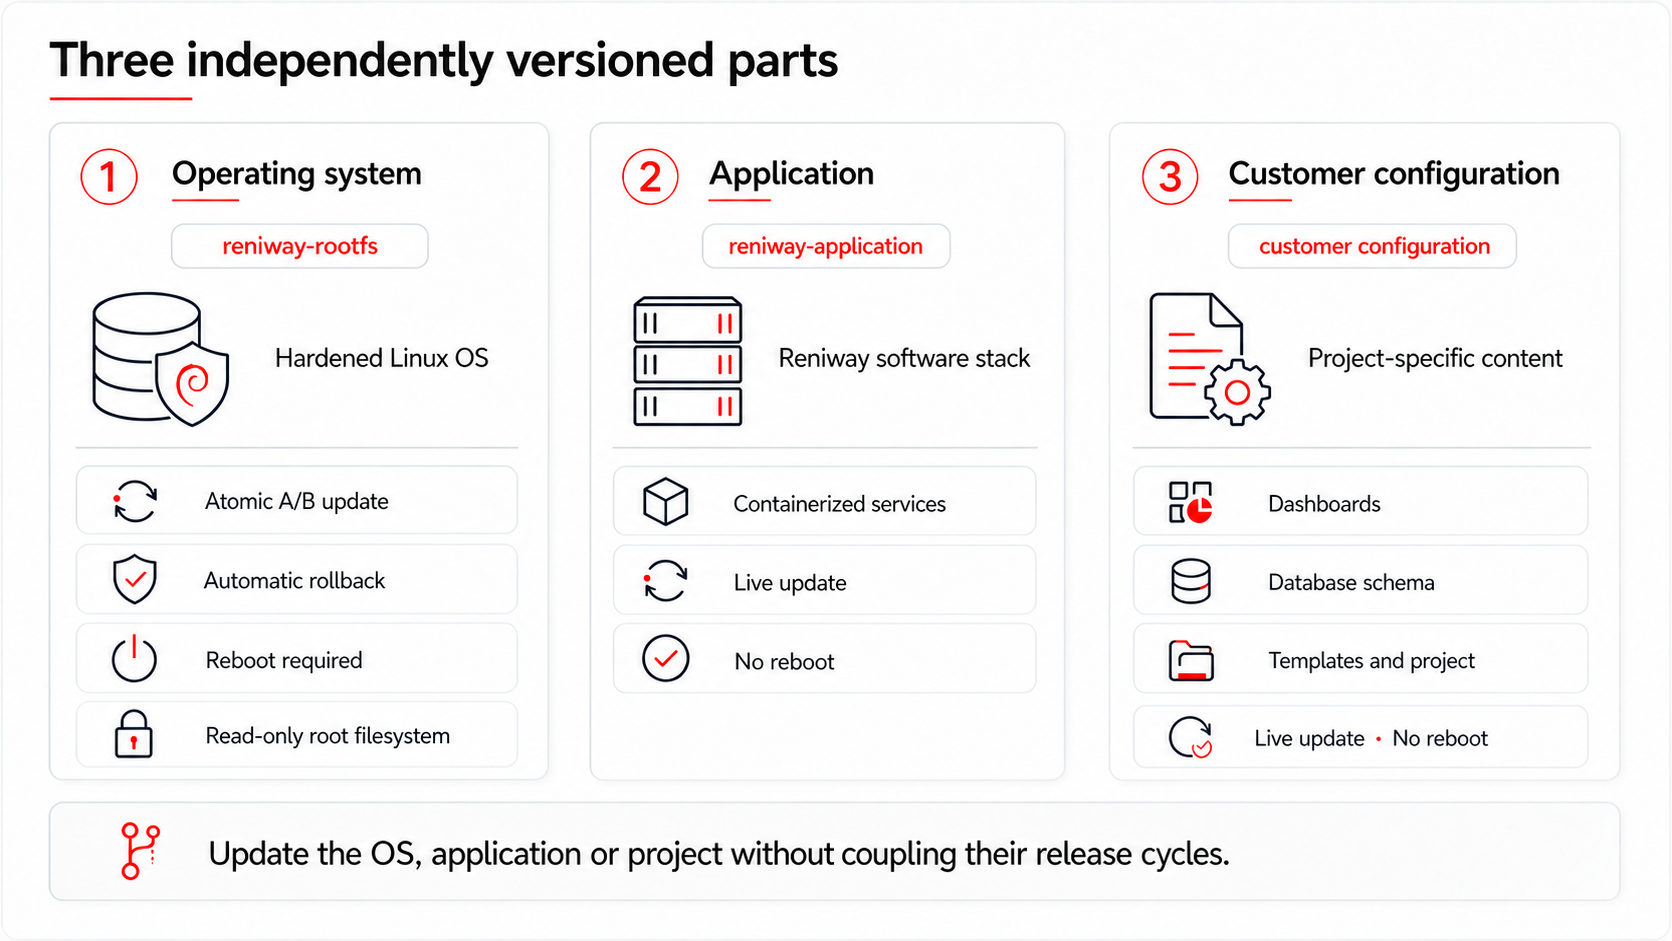Click the refresh icon in Application Live update row
1672x941 pixels.
pos(665,580)
